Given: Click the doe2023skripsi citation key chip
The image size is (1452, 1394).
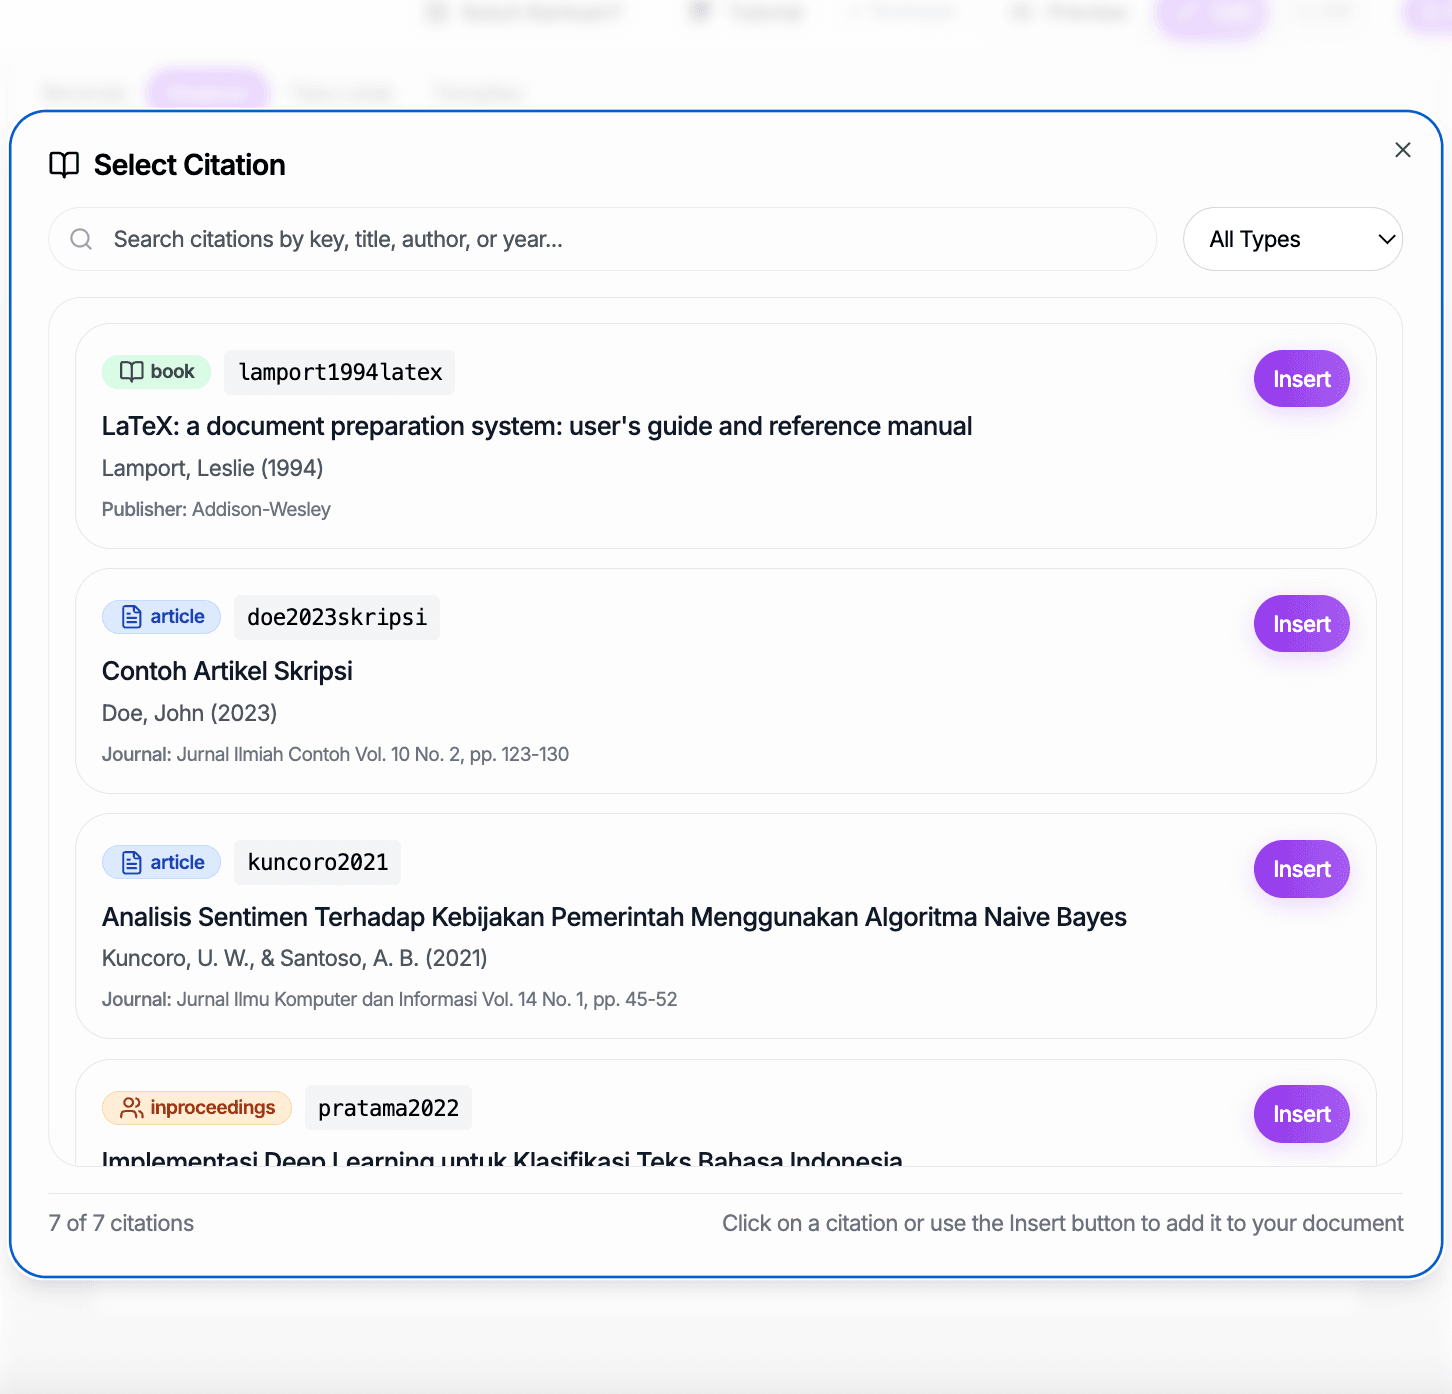Looking at the screenshot, I should coord(336,617).
